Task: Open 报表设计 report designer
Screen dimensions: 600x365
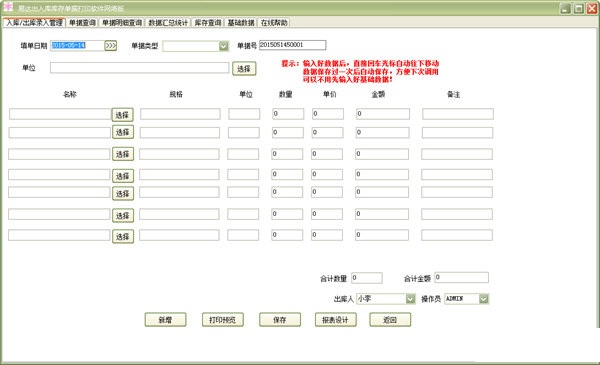Action: tap(336, 320)
